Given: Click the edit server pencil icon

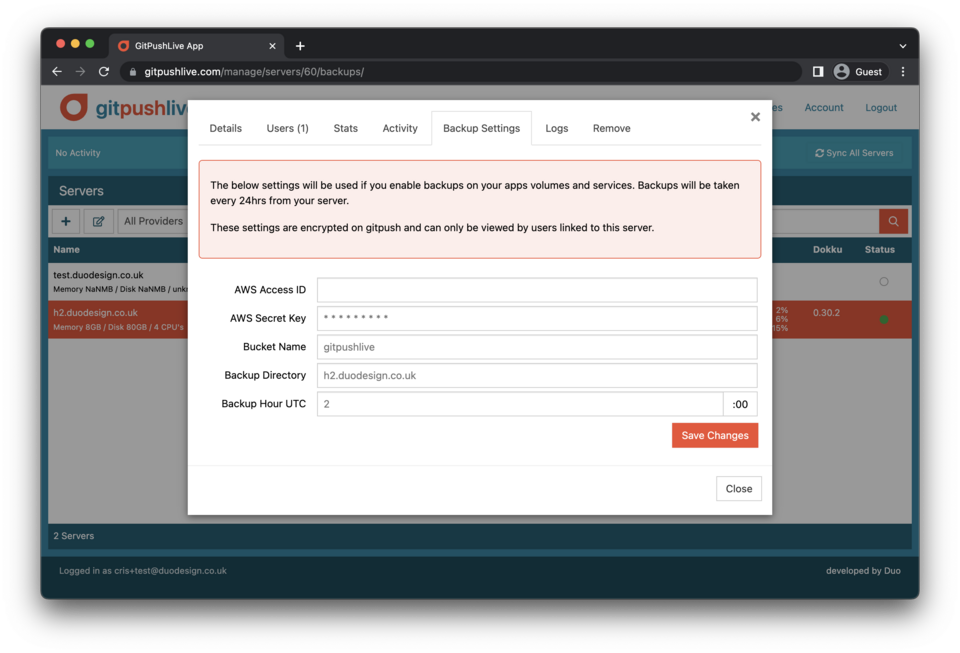Looking at the screenshot, I should (x=99, y=221).
